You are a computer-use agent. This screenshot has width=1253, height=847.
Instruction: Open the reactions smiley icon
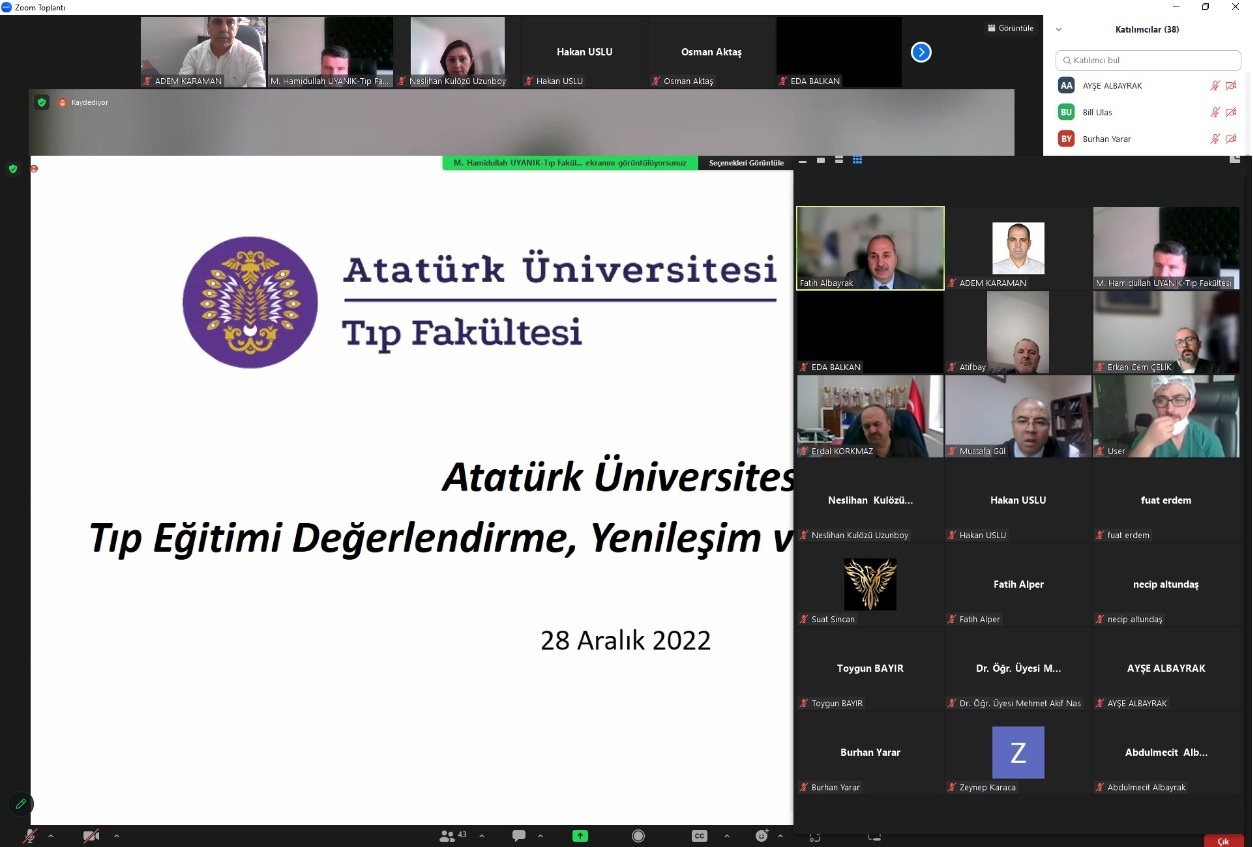coord(761,836)
